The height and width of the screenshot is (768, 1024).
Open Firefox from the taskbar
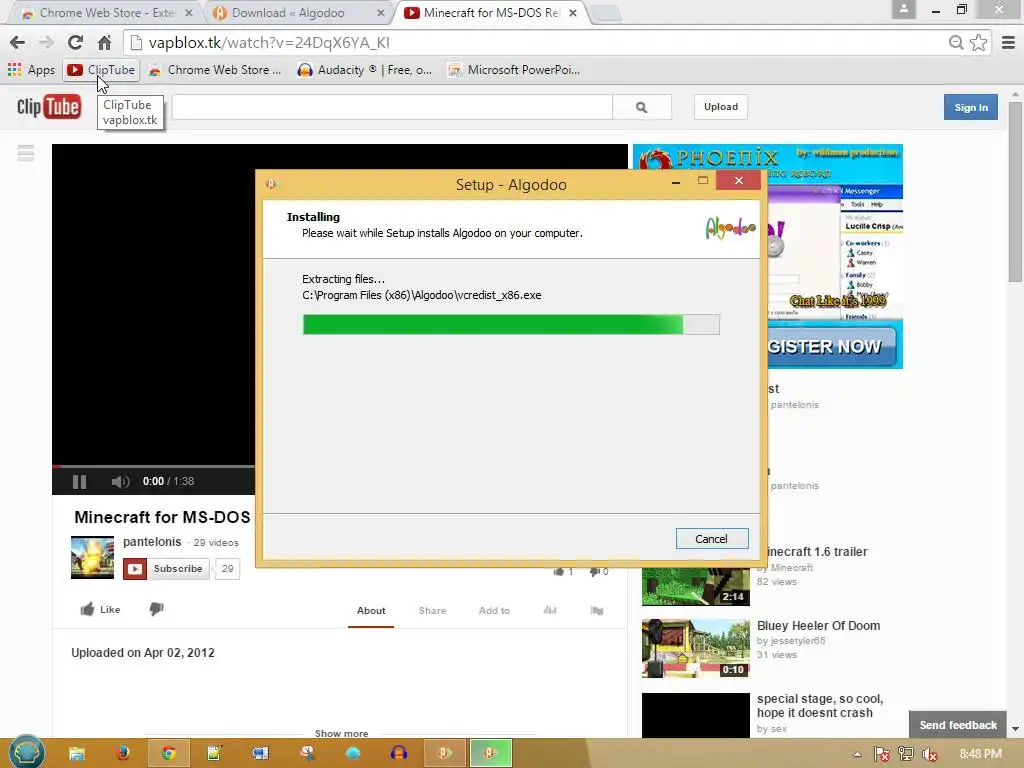[x=123, y=754]
